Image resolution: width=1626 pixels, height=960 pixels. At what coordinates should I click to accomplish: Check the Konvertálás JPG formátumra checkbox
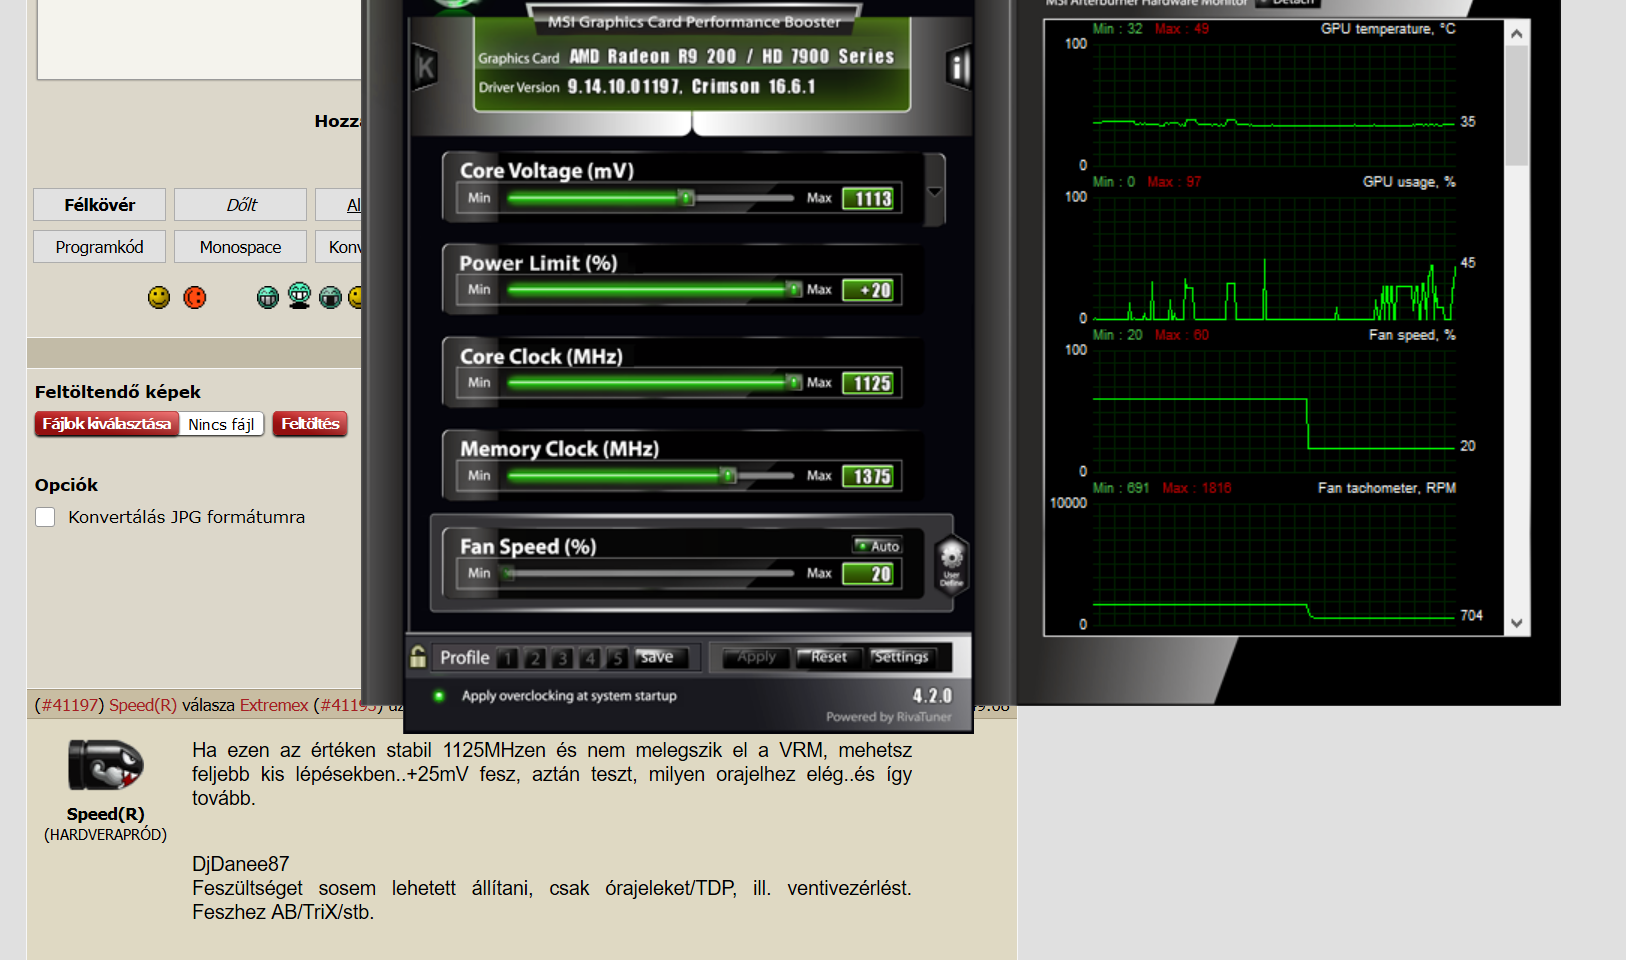pos(45,517)
